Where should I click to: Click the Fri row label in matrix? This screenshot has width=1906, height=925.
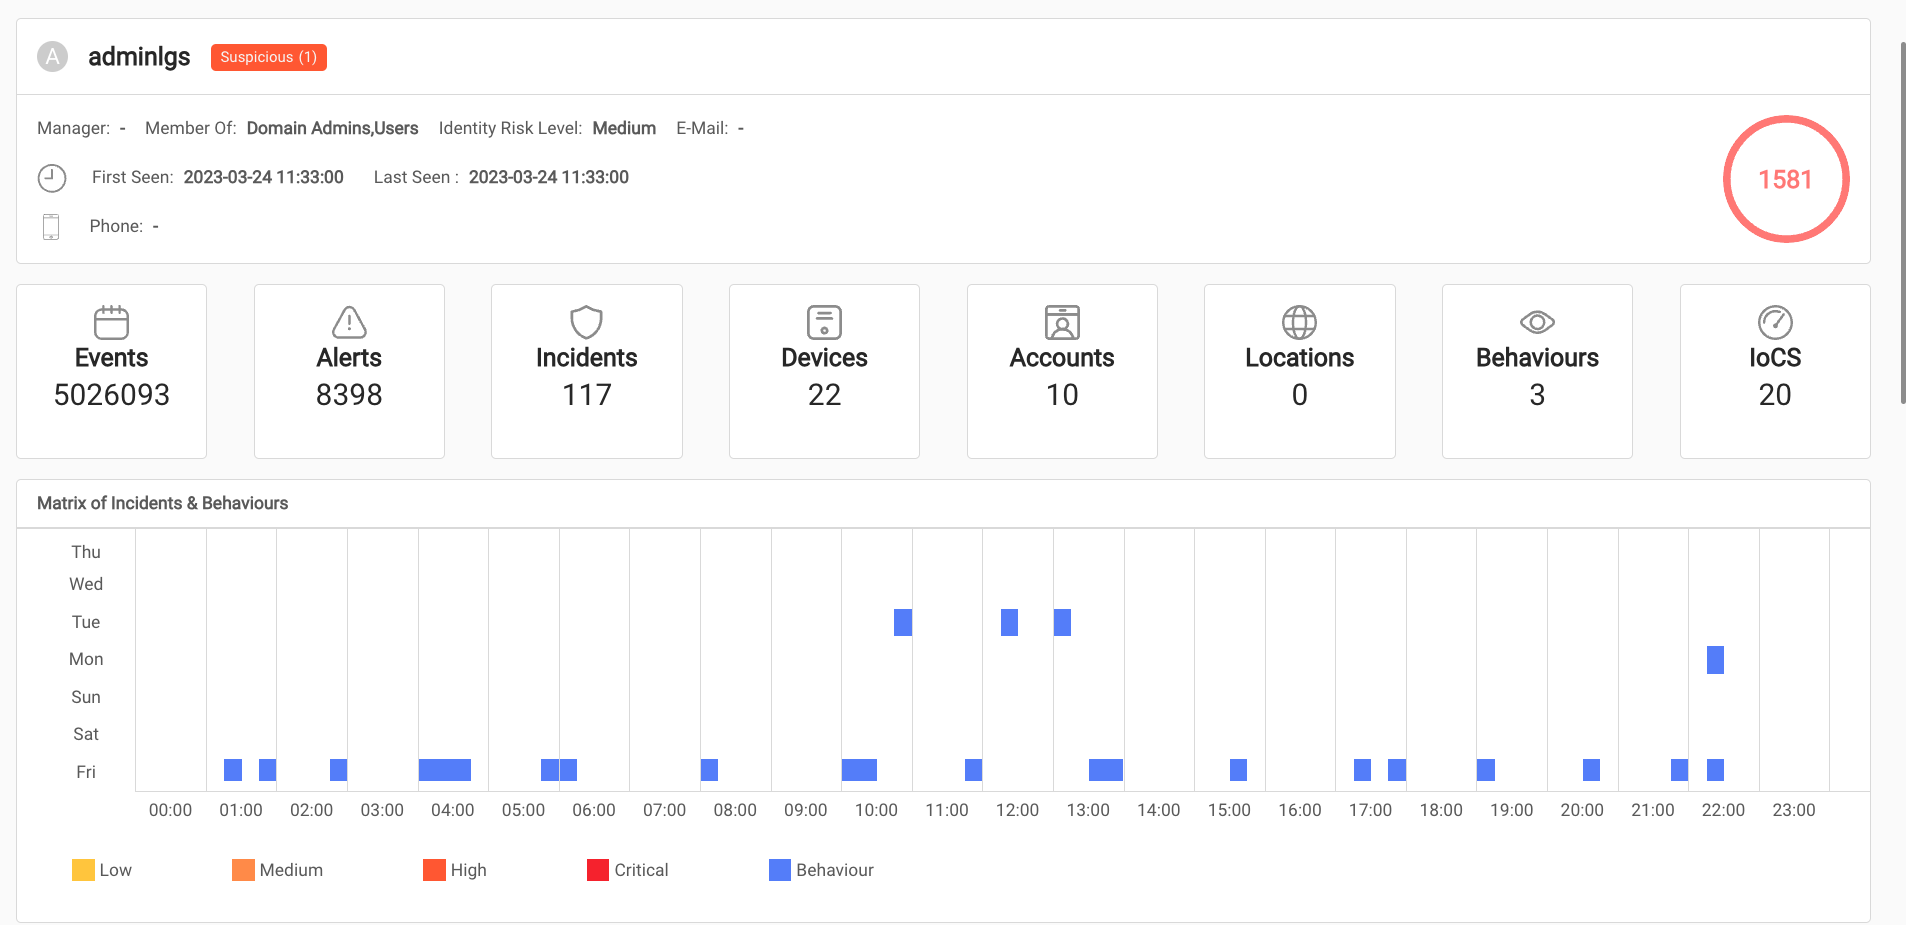click(x=86, y=772)
